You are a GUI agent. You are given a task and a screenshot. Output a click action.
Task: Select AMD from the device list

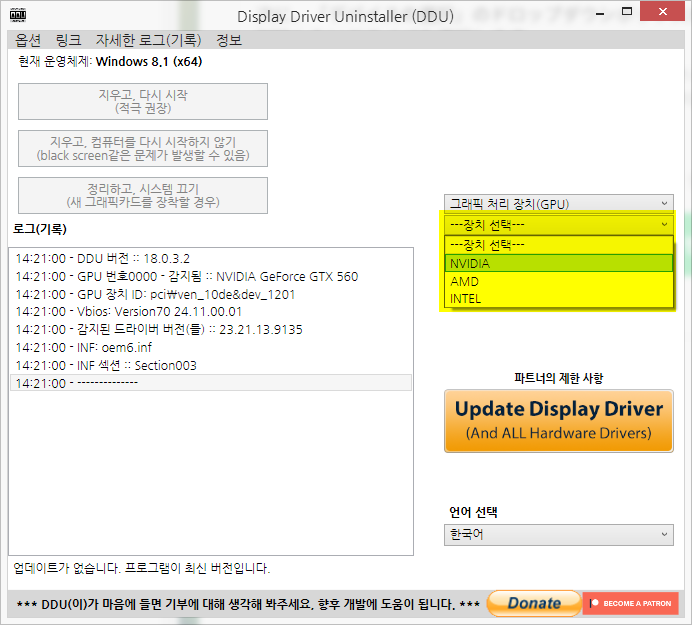tap(559, 281)
